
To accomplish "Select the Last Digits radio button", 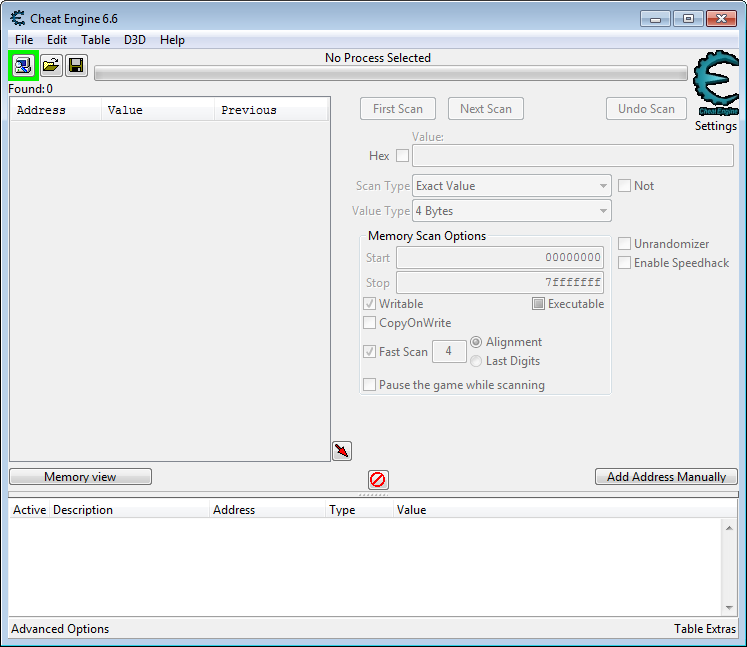I will (476, 361).
